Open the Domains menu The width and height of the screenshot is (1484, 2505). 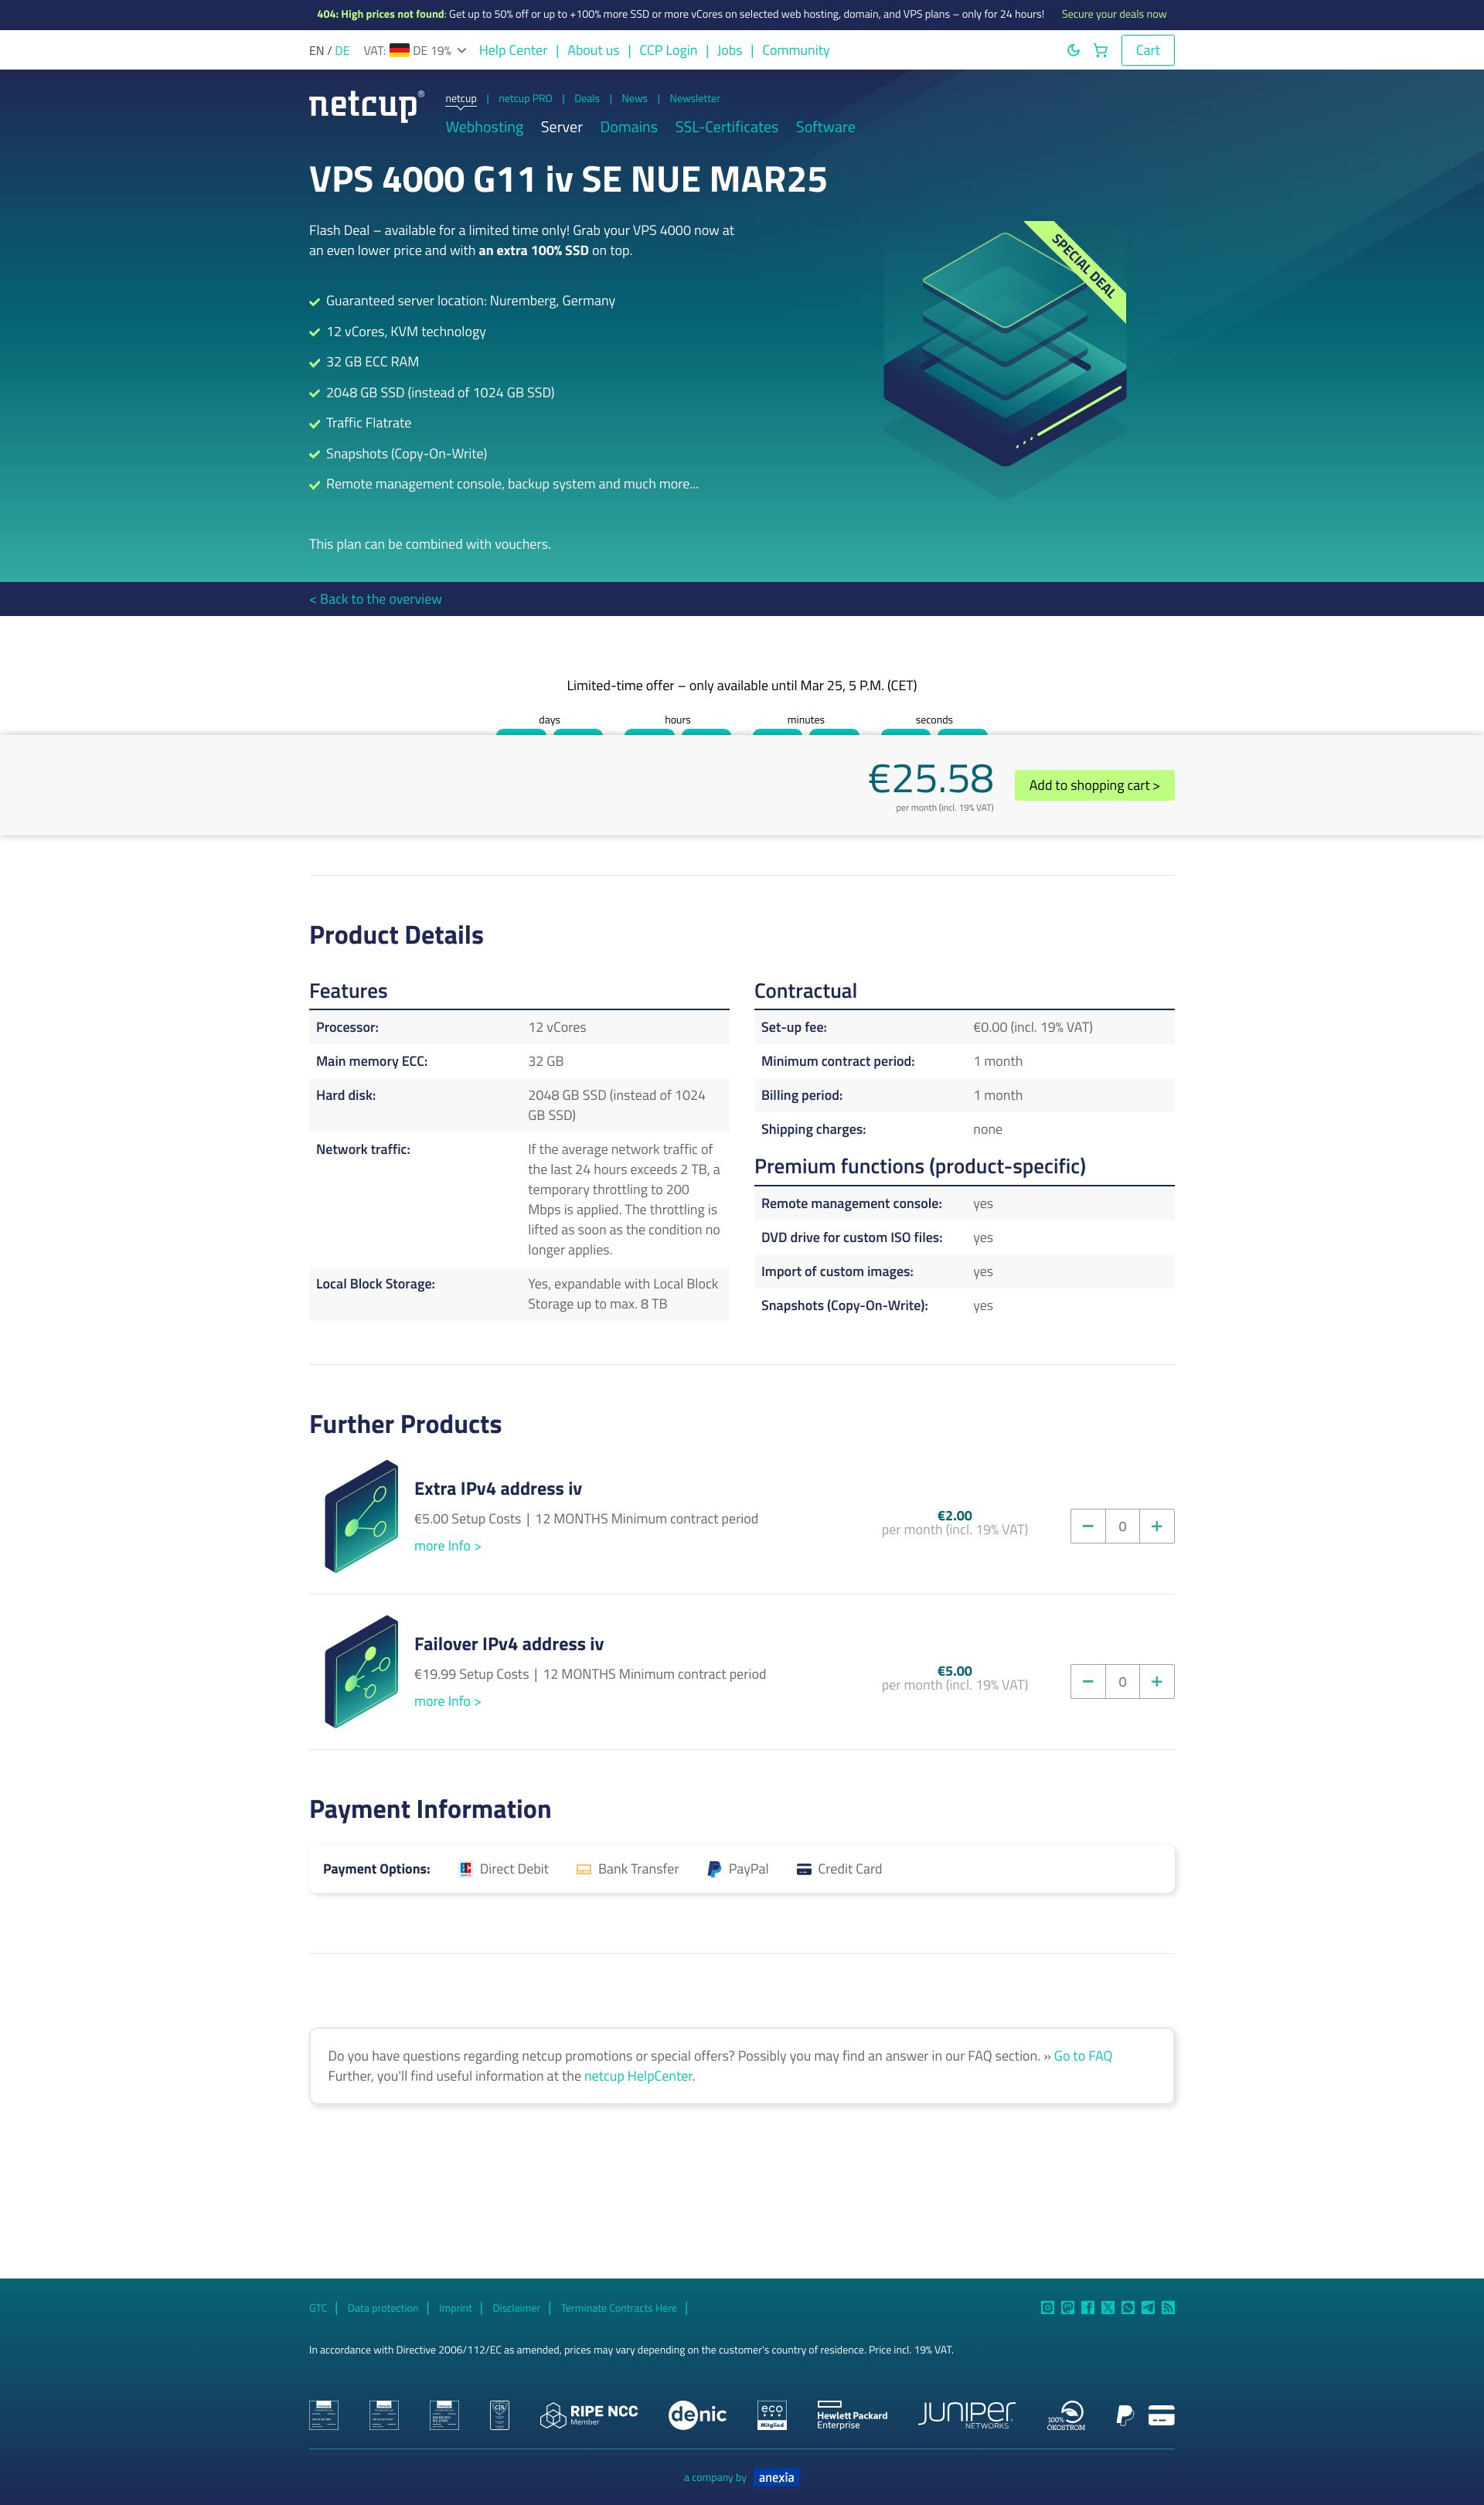(628, 127)
